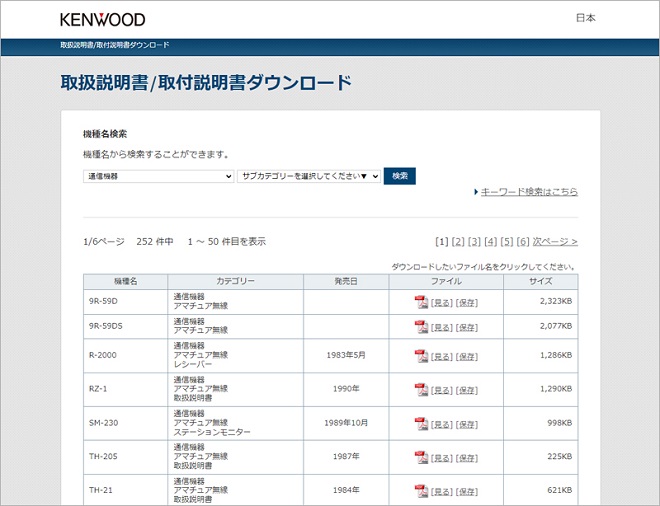Click the 機種名 column header
This screenshot has width=660, height=506.
tap(125, 281)
